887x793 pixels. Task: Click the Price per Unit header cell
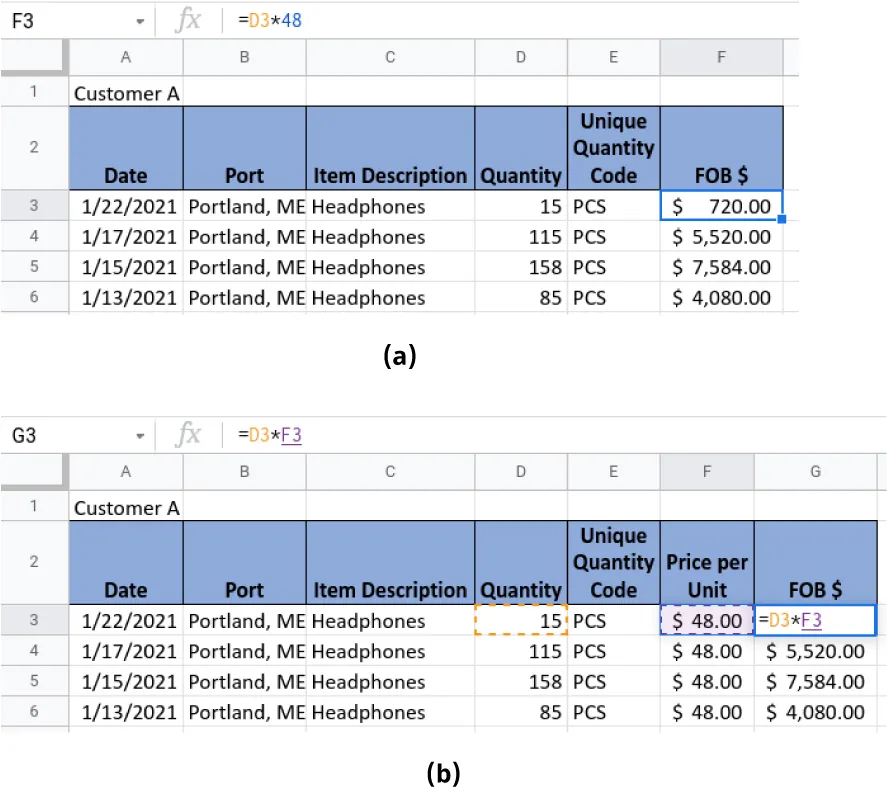(x=707, y=562)
